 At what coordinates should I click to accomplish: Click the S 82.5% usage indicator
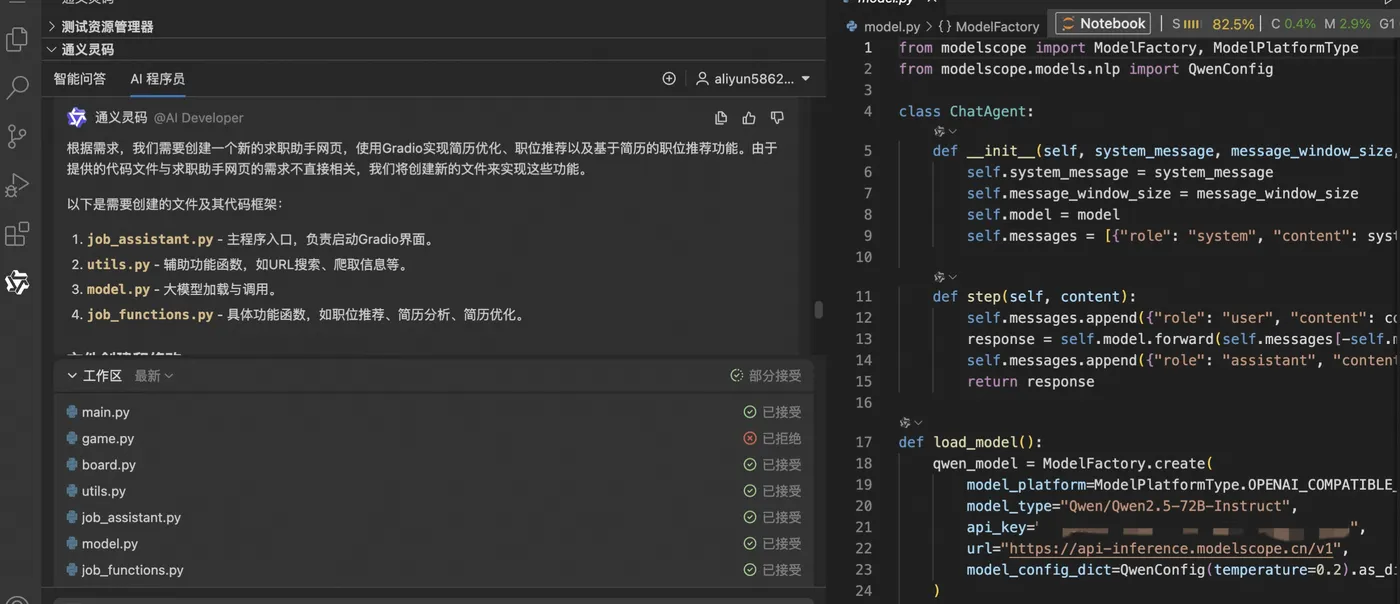coord(1213,24)
